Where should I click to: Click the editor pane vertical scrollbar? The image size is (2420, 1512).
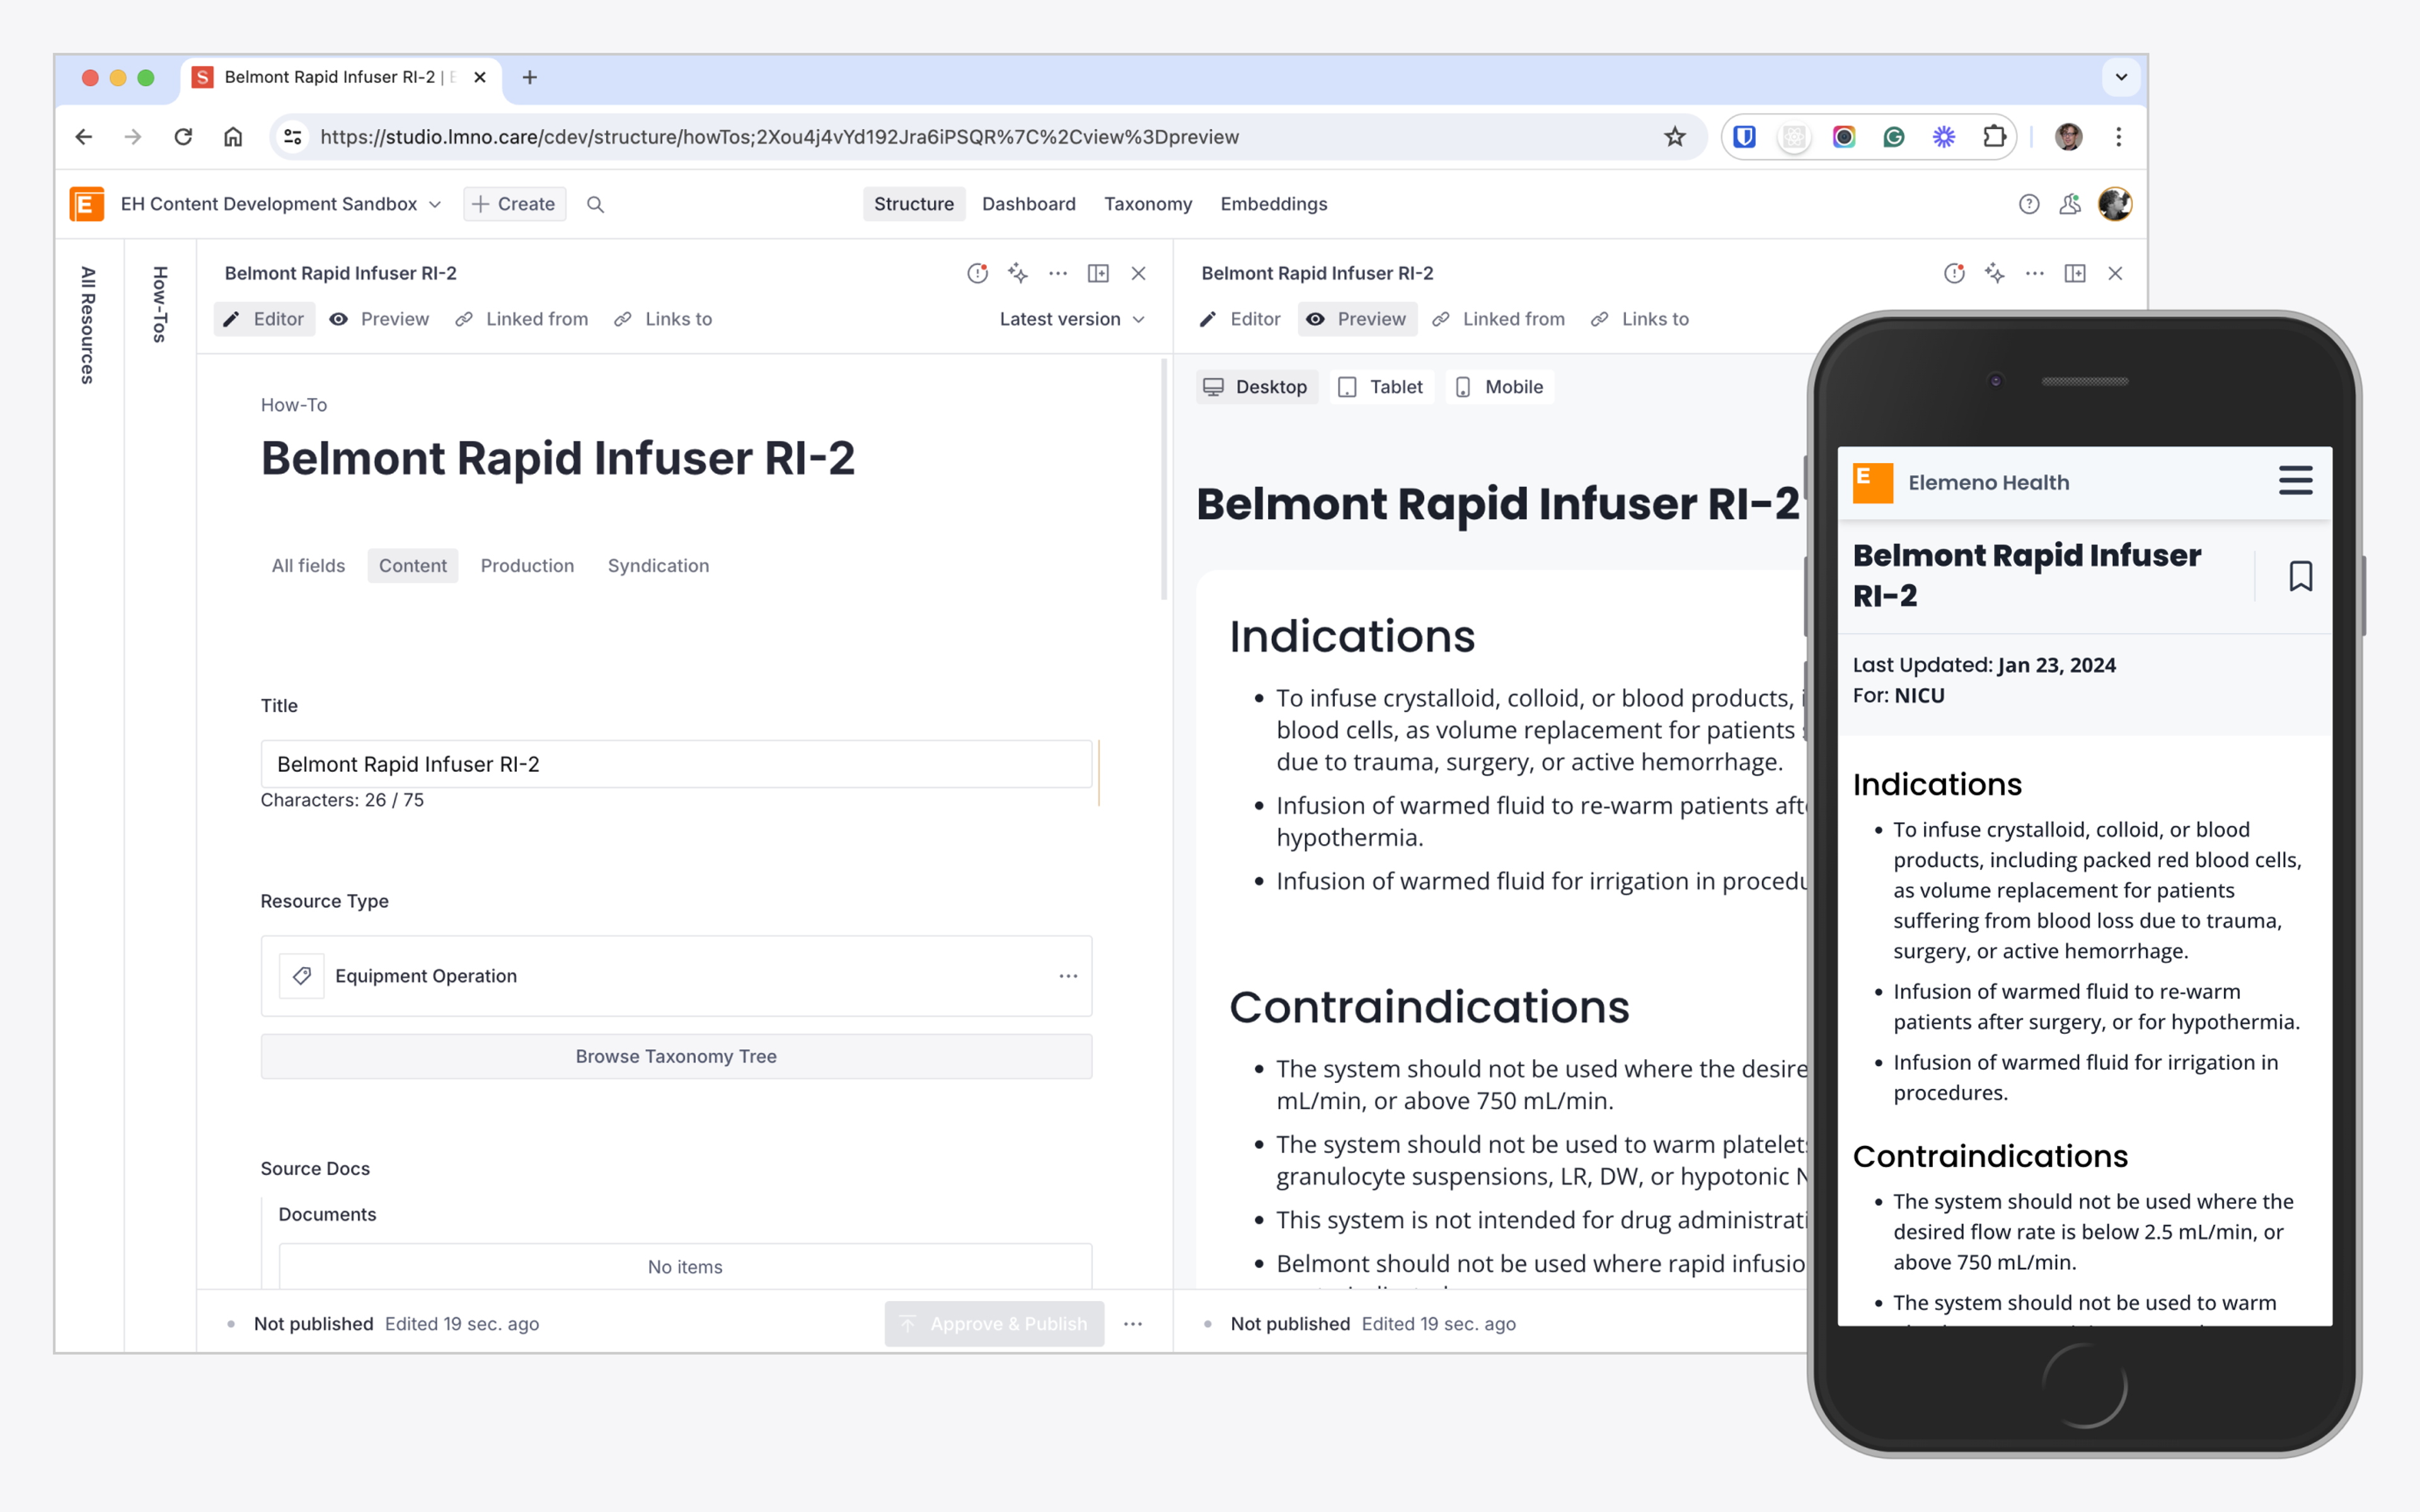[1164, 480]
